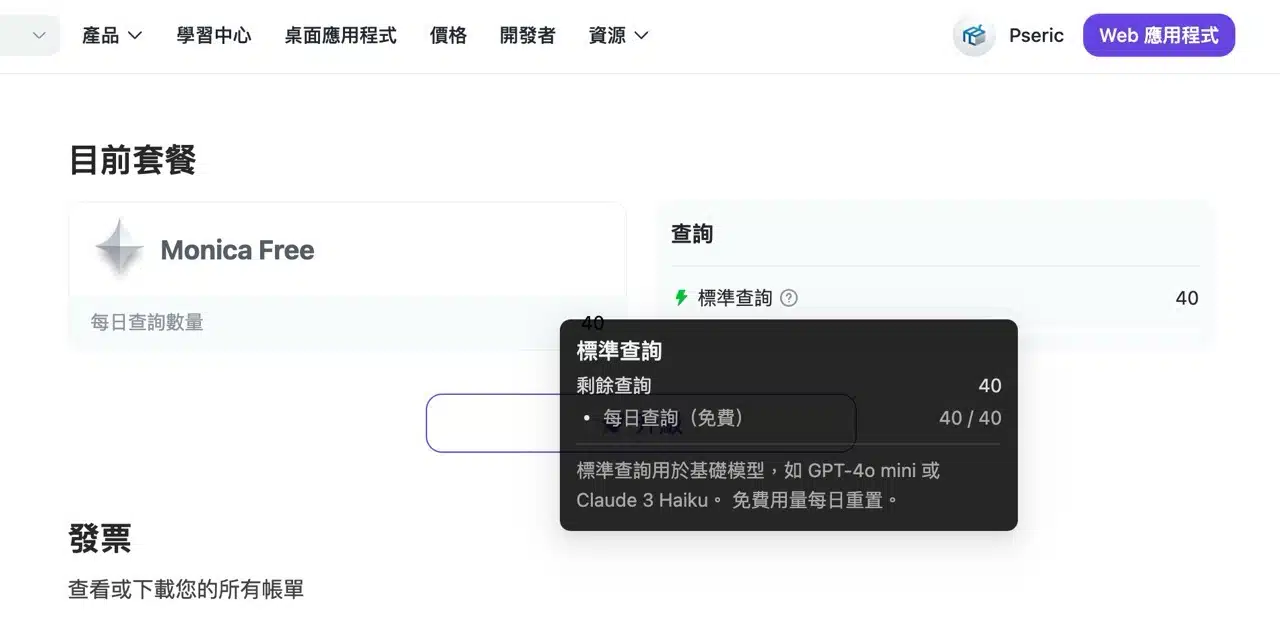Click the 每日查詢數量 row in the plan card
This screenshot has width=1280, height=620.
(x=147, y=322)
